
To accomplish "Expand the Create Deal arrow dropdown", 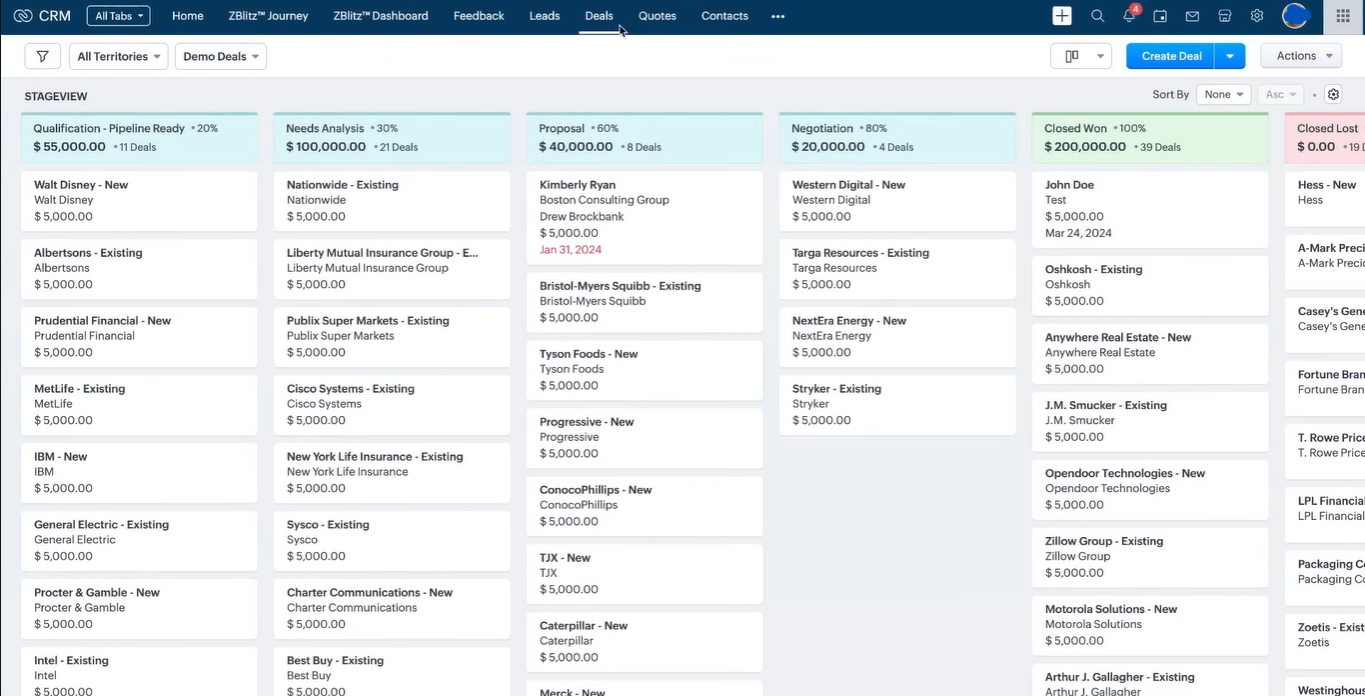I will pyautogui.click(x=1230, y=56).
